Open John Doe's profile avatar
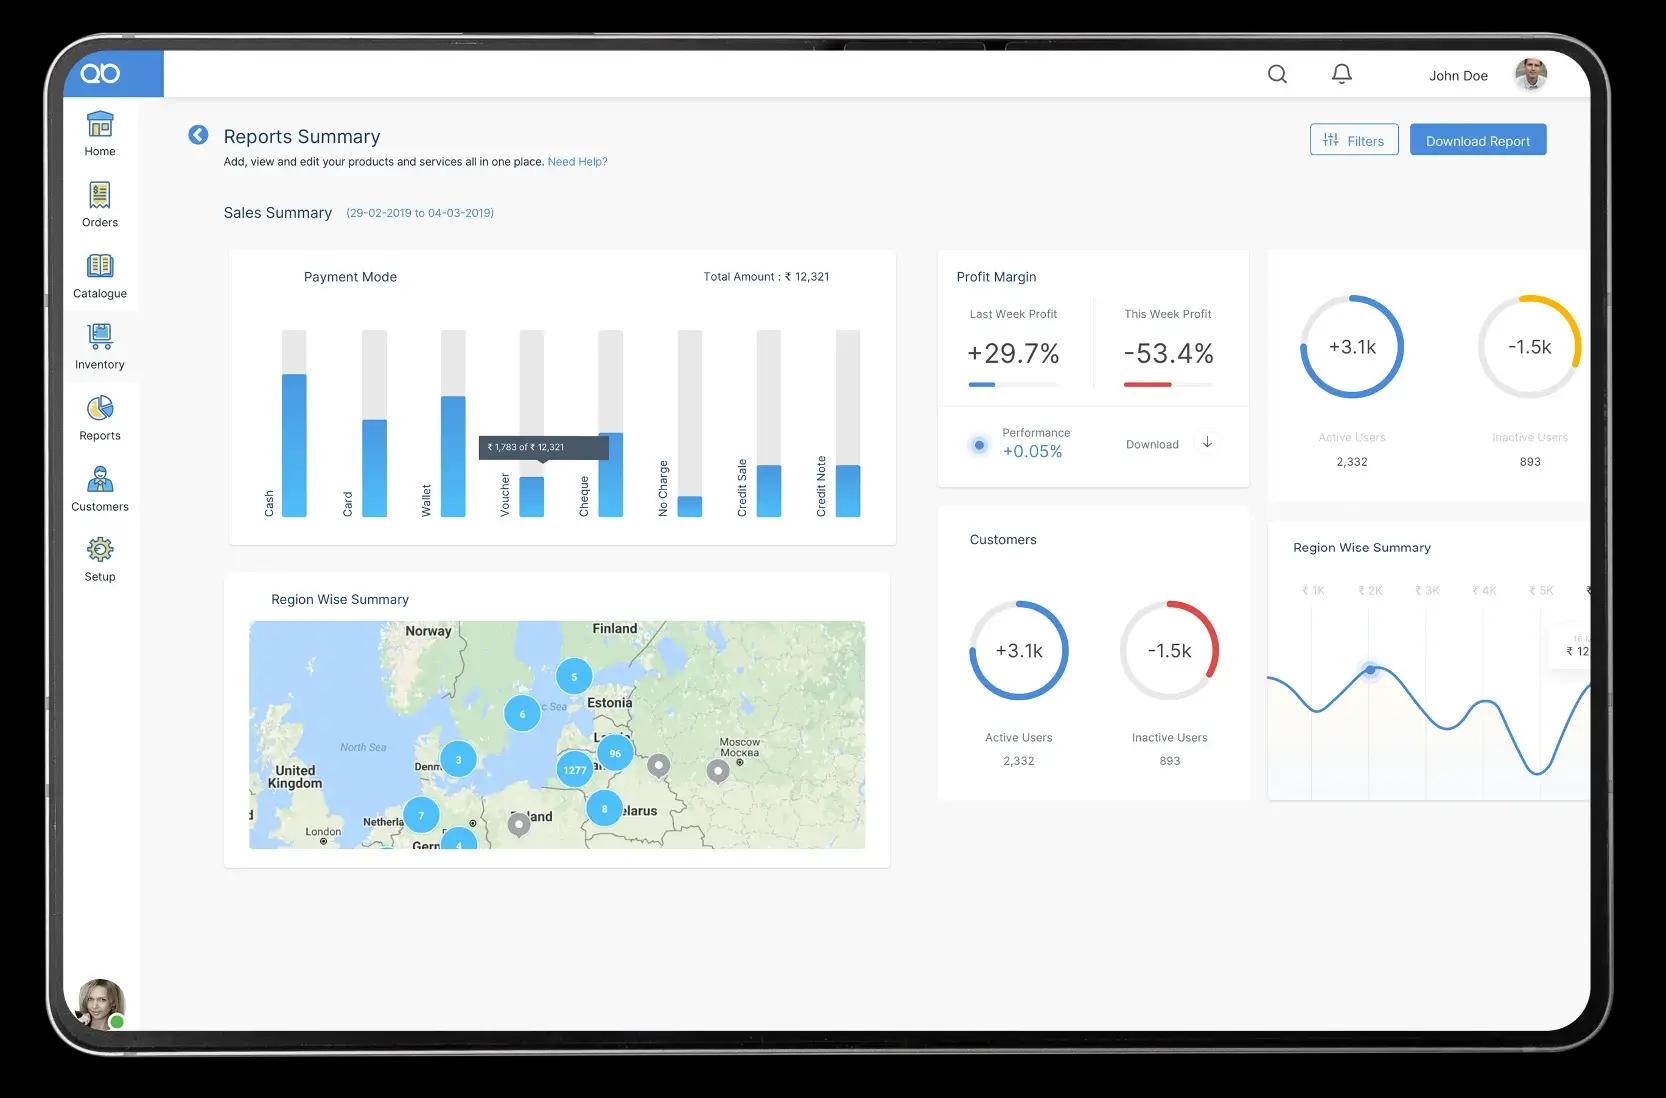Image resolution: width=1666 pixels, height=1098 pixels. point(1530,75)
